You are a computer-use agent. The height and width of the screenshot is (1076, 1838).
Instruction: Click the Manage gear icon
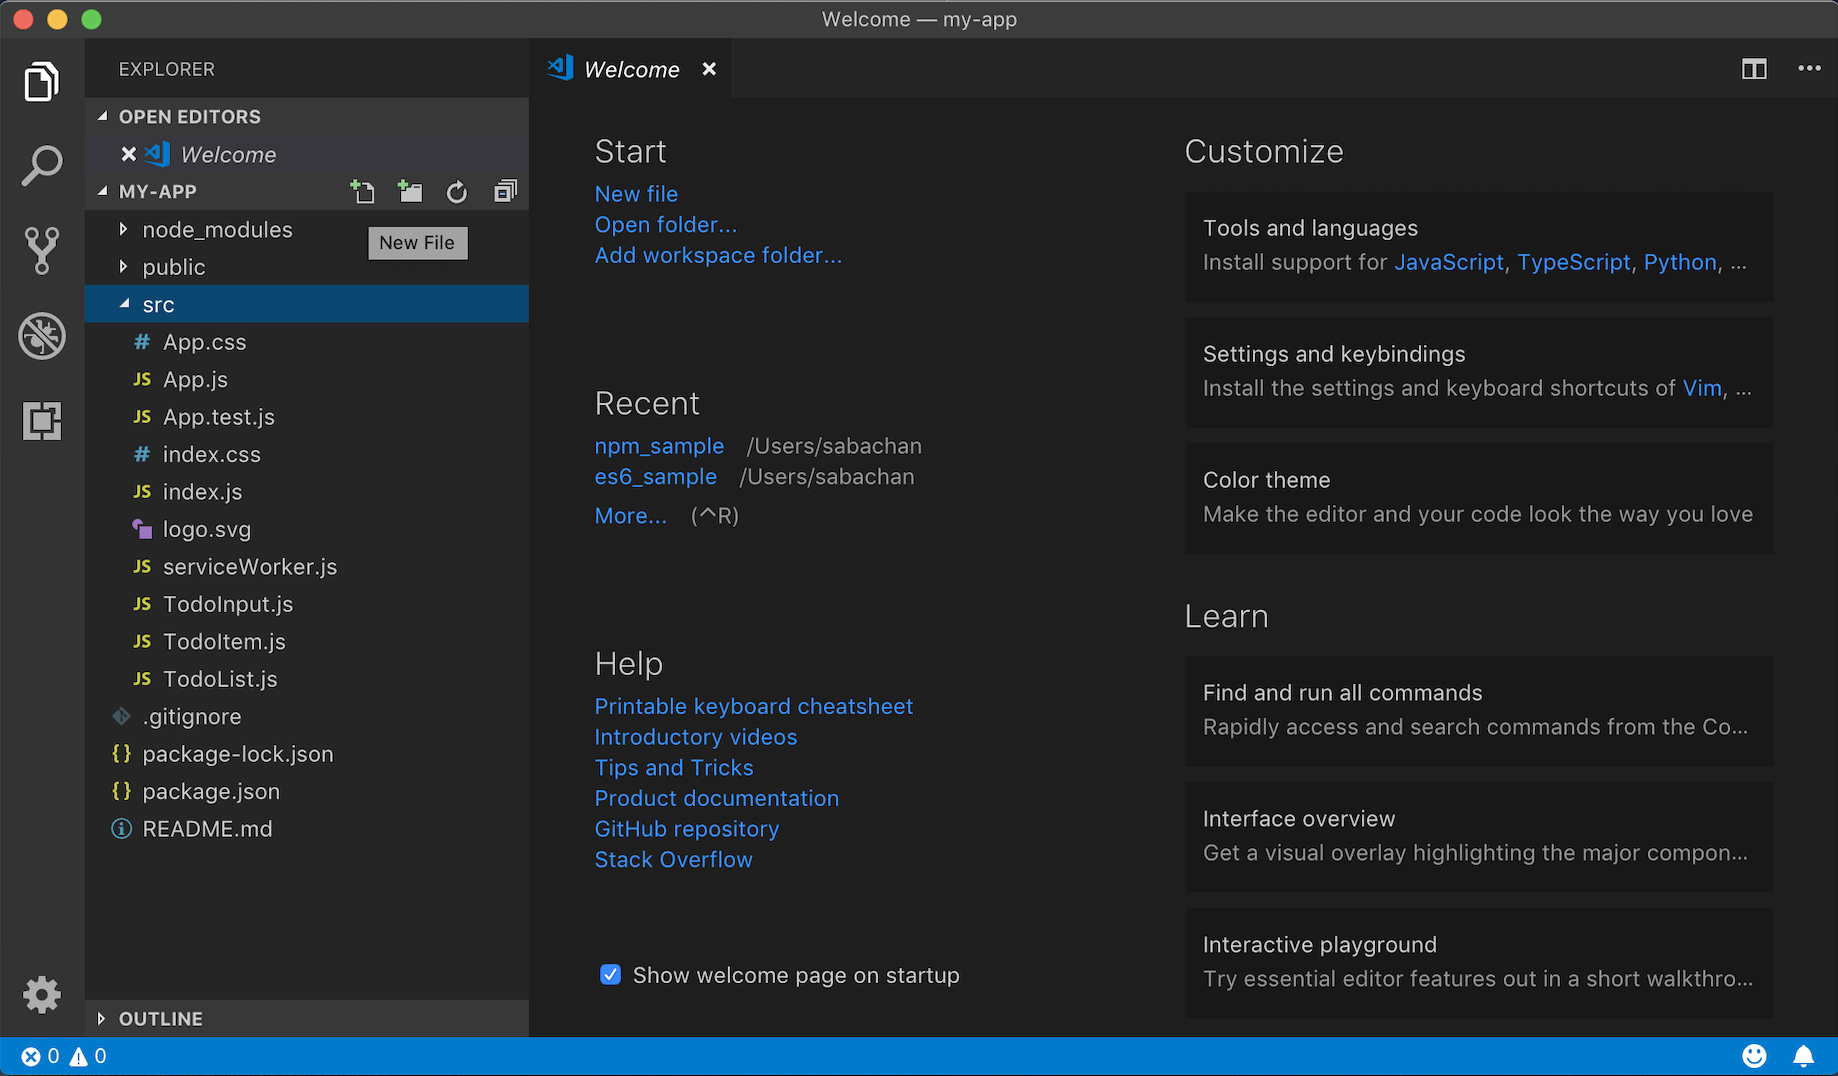42,995
